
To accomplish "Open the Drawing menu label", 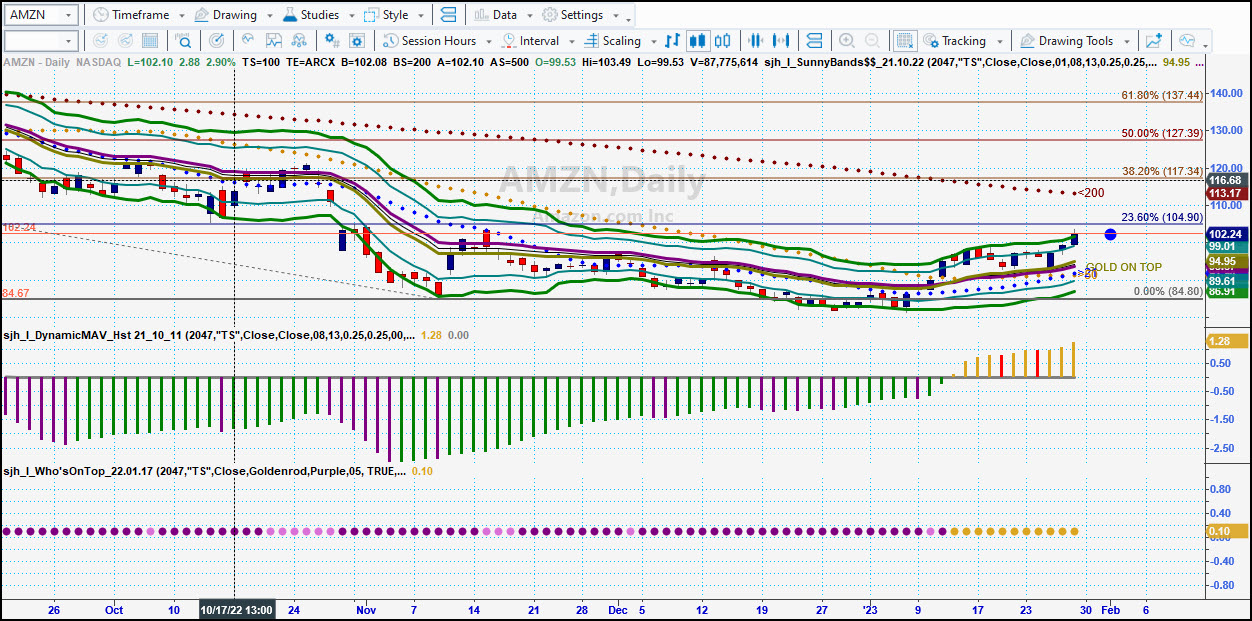I will (x=235, y=15).
